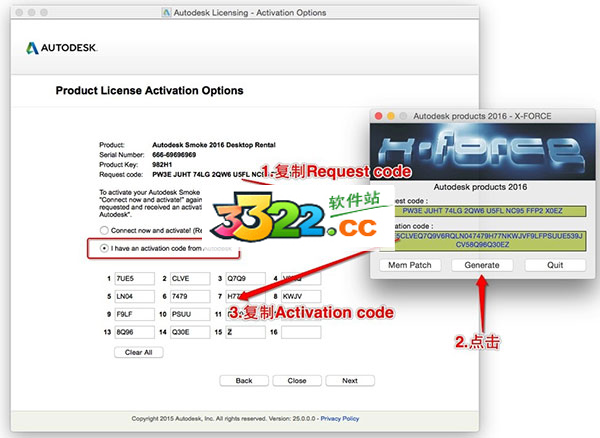600x438 pixels.
Task: Click activation field 10 containing PSUU
Action: click(x=190, y=314)
